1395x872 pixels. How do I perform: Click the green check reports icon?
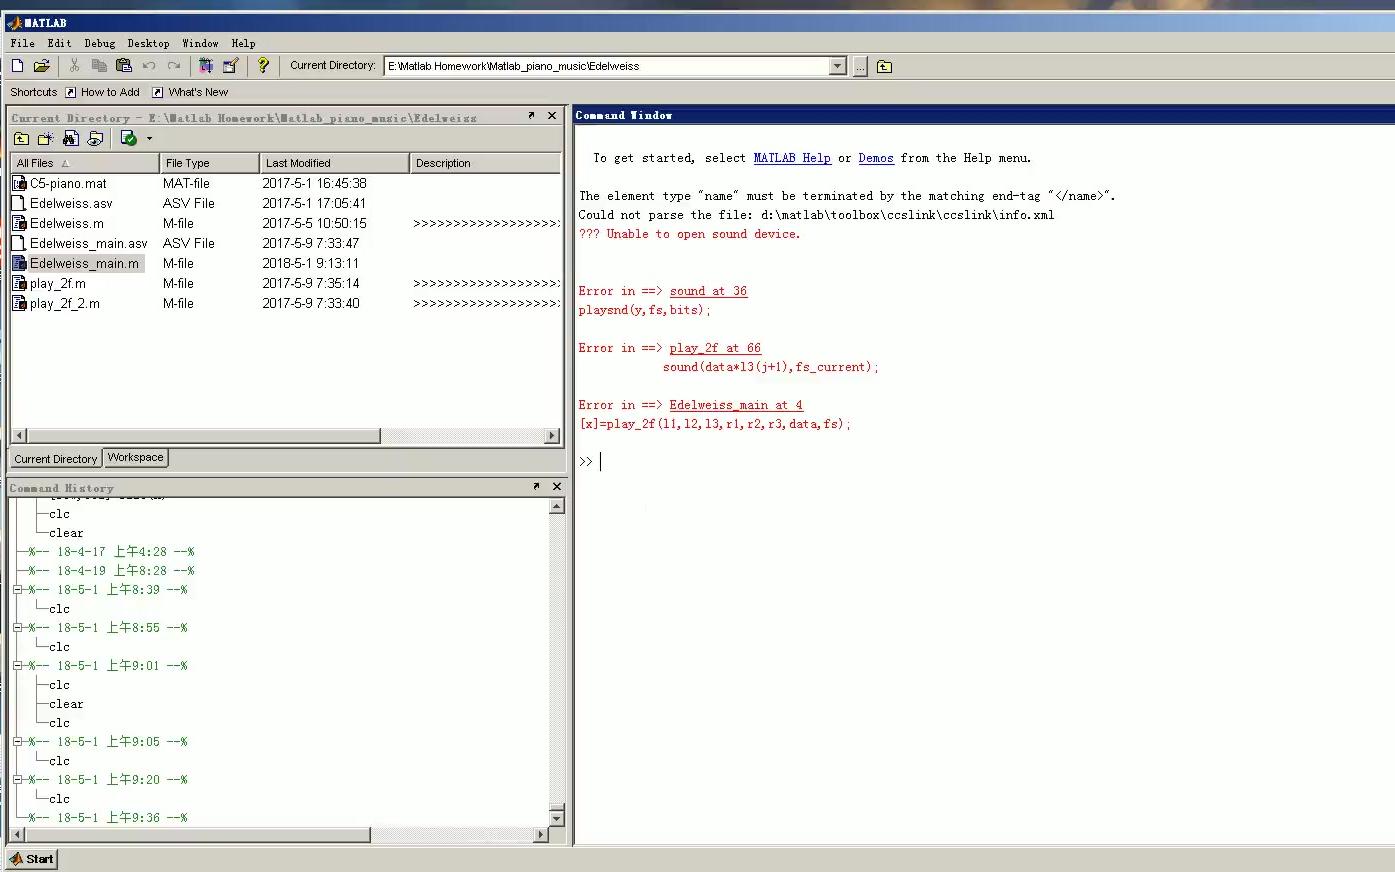click(x=128, y=138)
